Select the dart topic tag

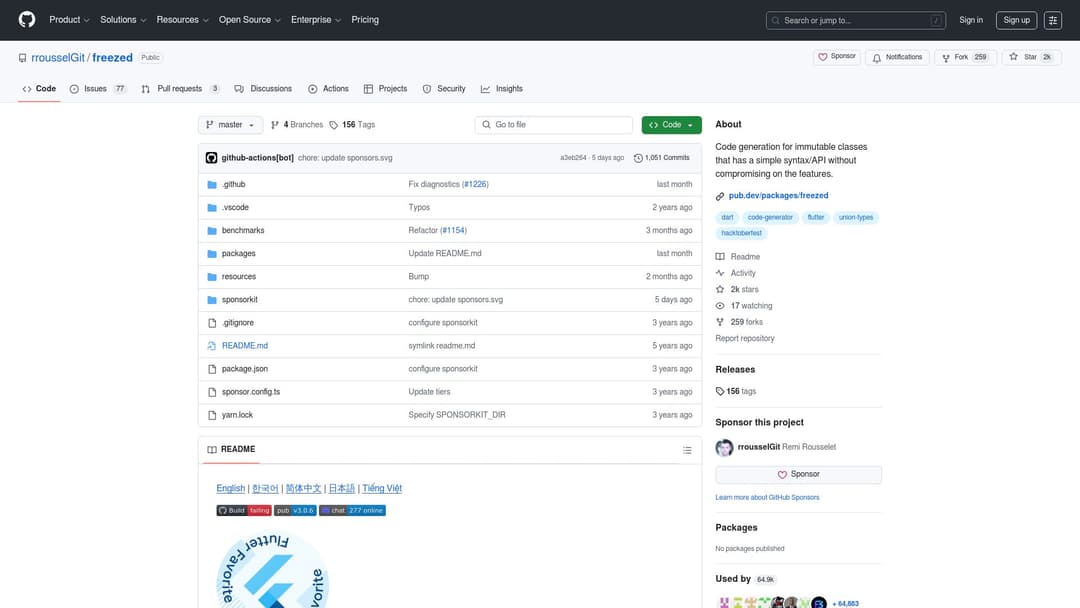coord(727,218)
